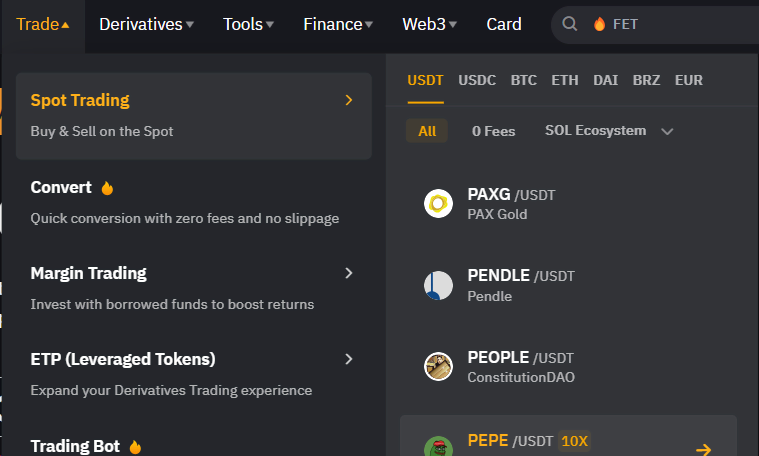This screenshot has height=456, width=759.
Task: Click the PAXG coin logo
Action: tap(439, 203)
